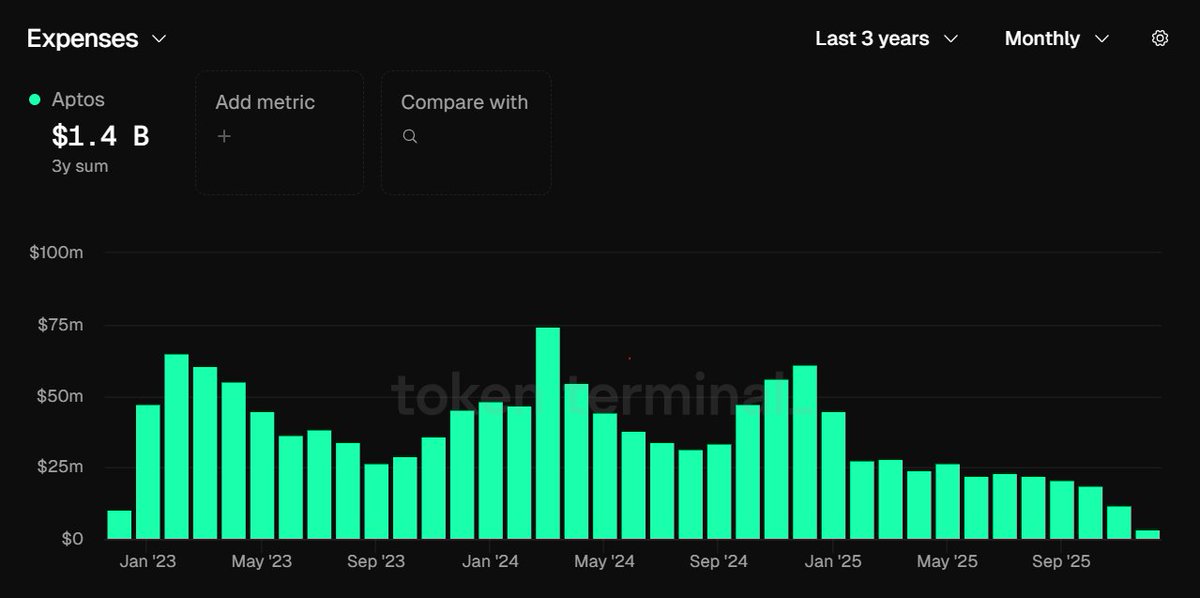The image size is (1200, 598).
Task: Click the $25m y-axis label
Action: pos(59,467)
